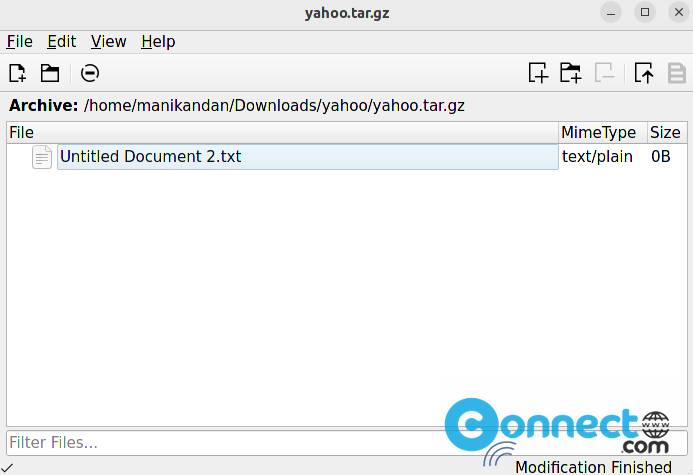This screenshot has width=693, height=475.
Task: Click the Add Directory folder-plus icon
Action: tap(571, 72)
